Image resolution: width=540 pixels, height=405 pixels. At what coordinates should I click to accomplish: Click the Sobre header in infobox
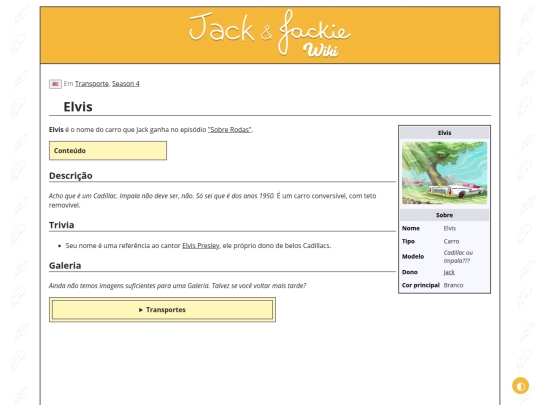tap(444, 215)
